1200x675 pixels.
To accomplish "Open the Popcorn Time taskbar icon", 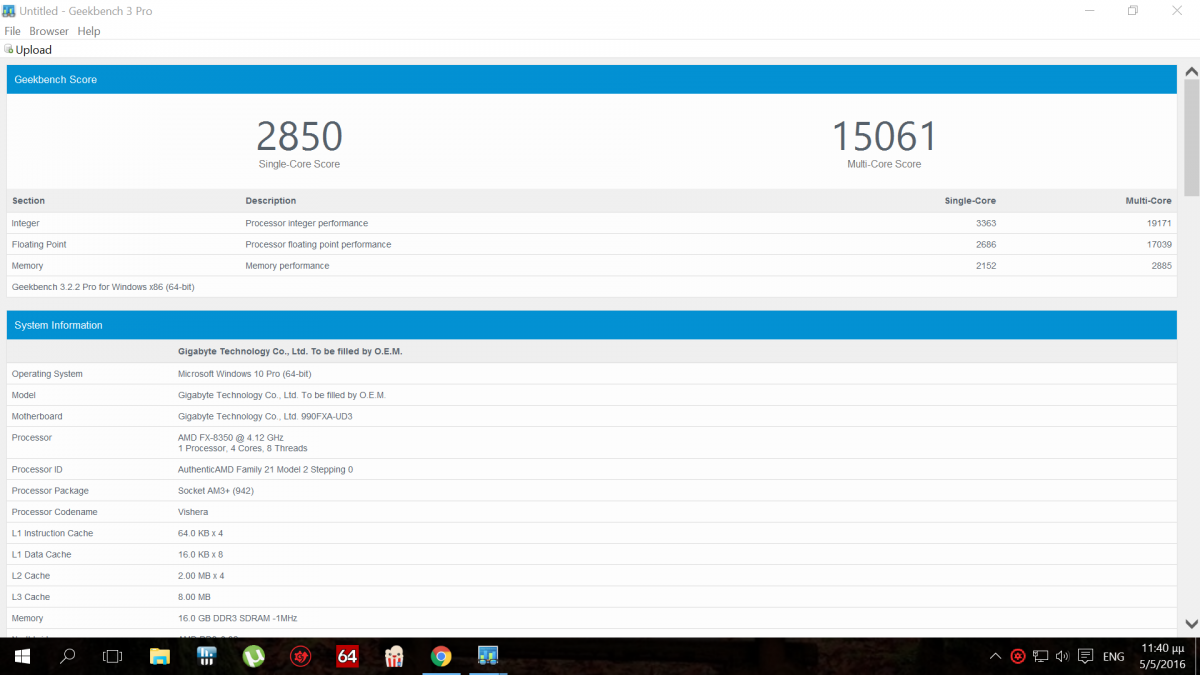I will [x=394, y=656].
